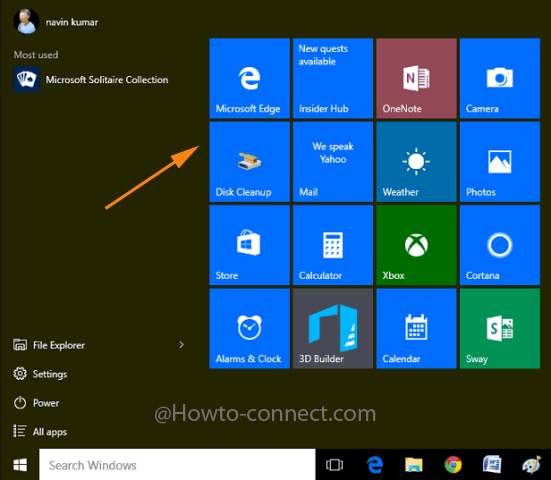Open the Photos tile
The height and width of the screenshot is (480, 551).
click(500, 162)
